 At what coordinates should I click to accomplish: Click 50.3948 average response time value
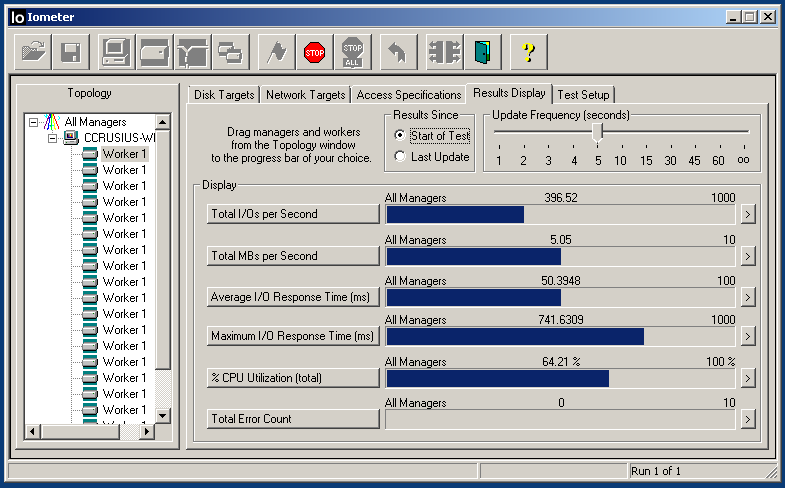(x=561, y=281)
